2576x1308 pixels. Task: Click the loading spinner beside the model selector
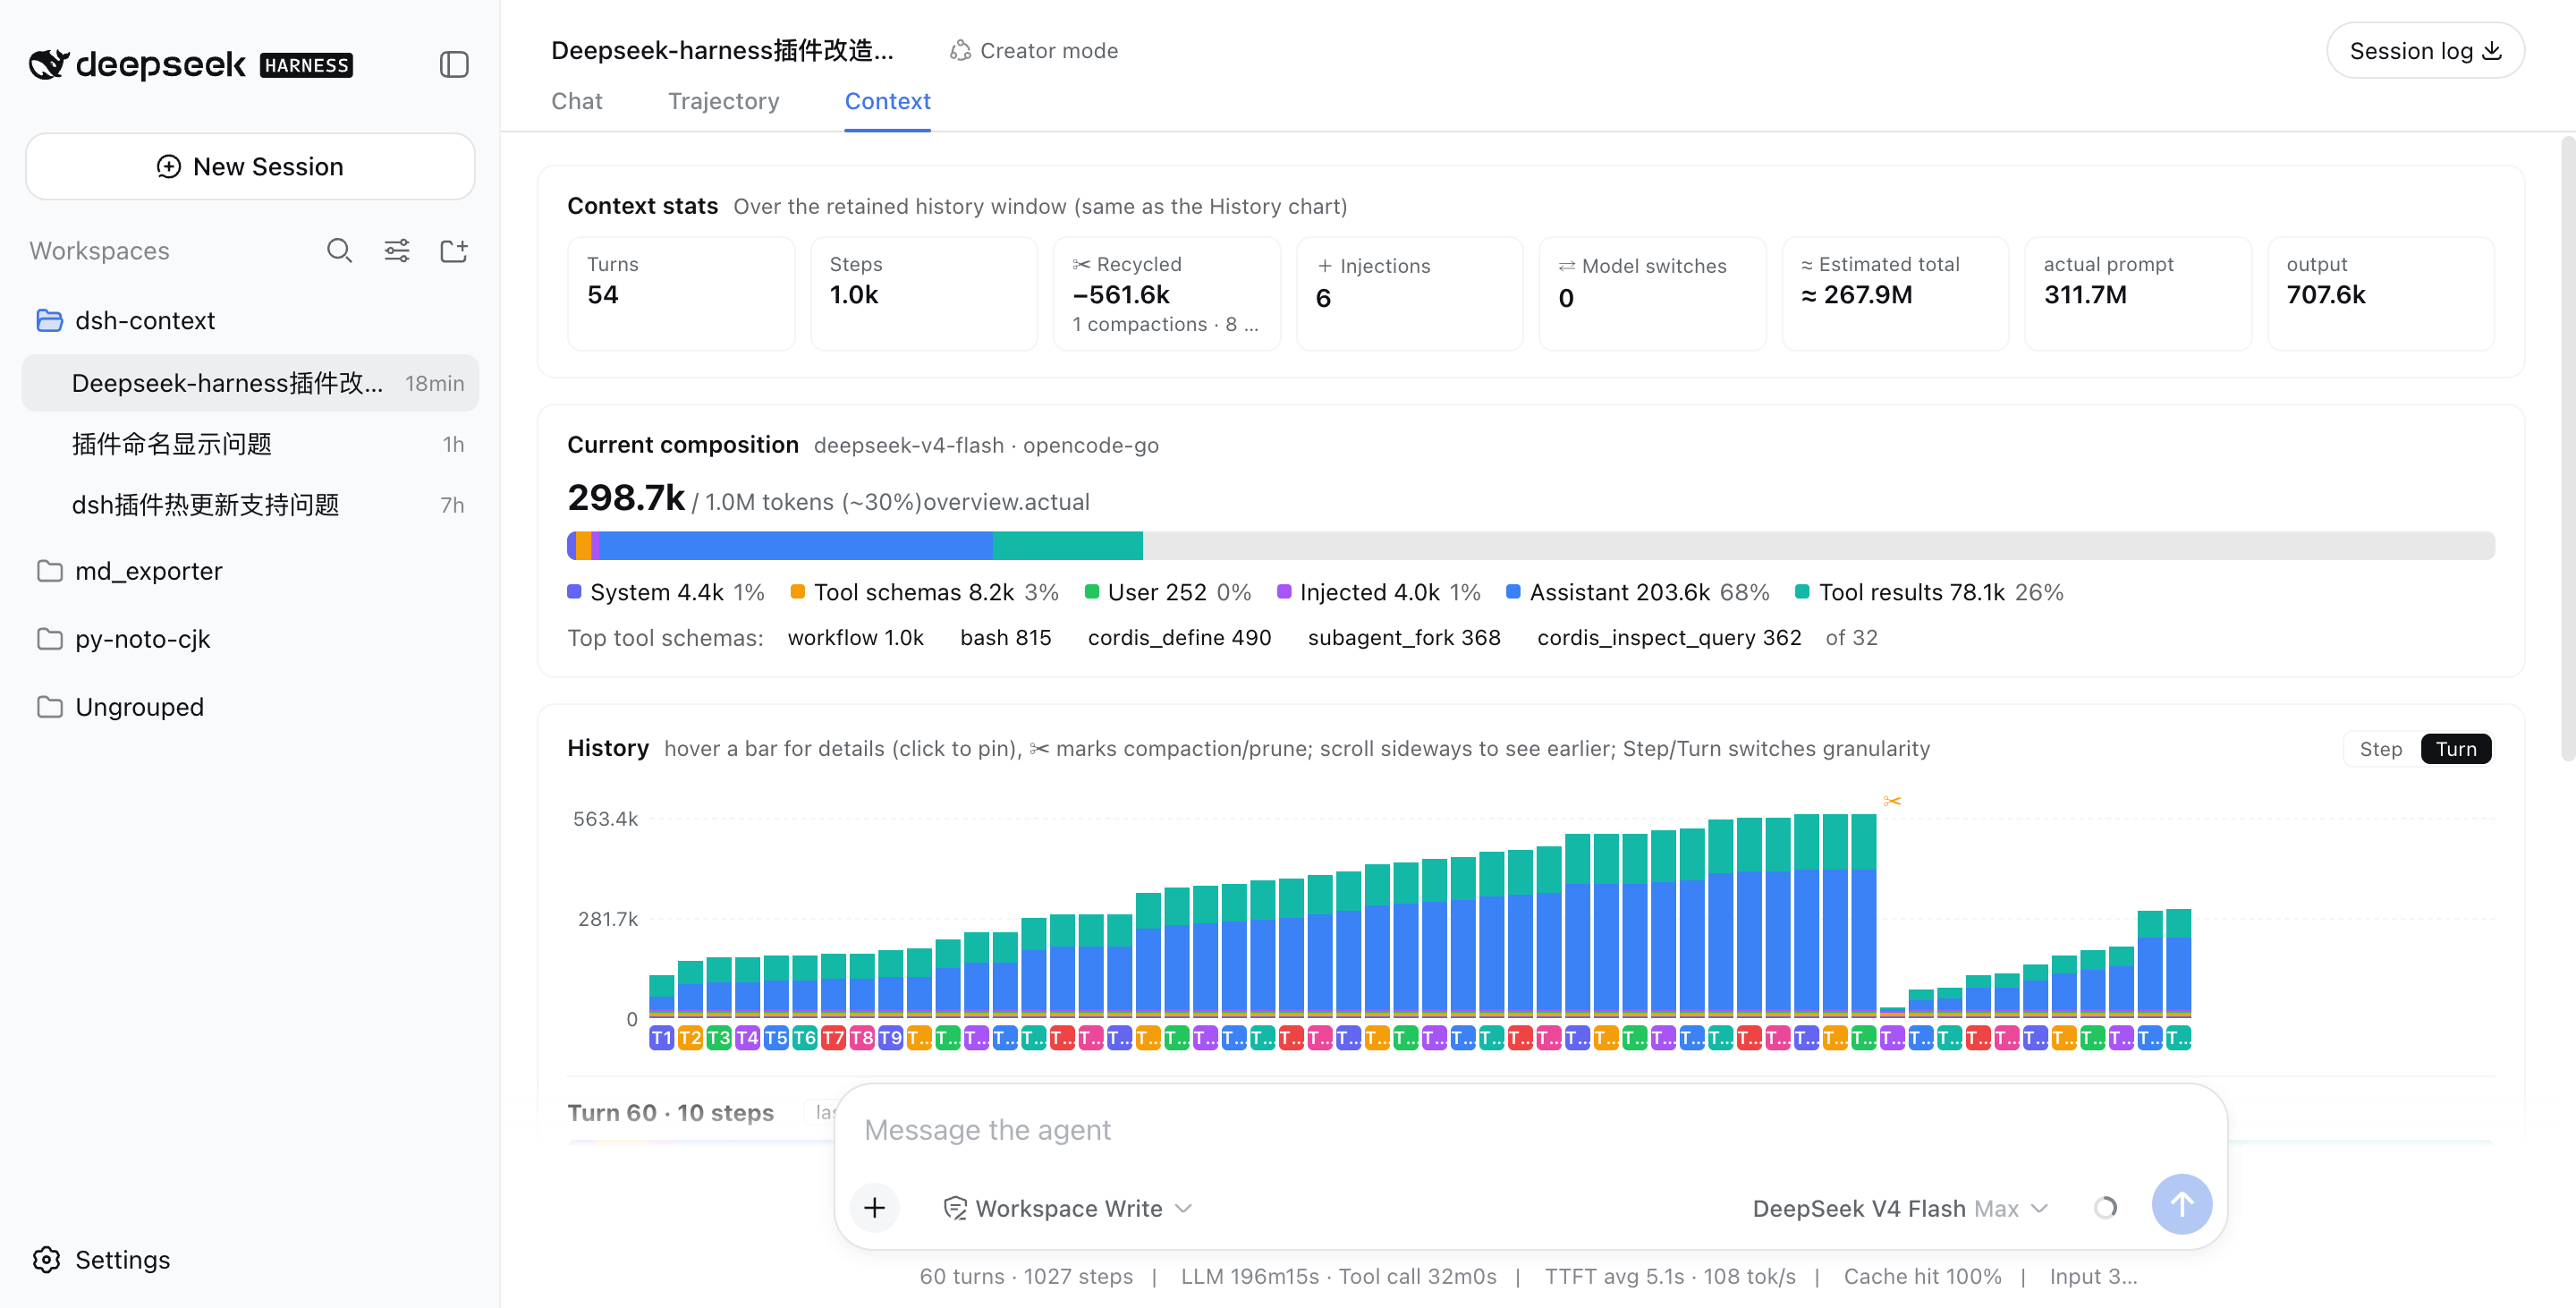2105,1207
